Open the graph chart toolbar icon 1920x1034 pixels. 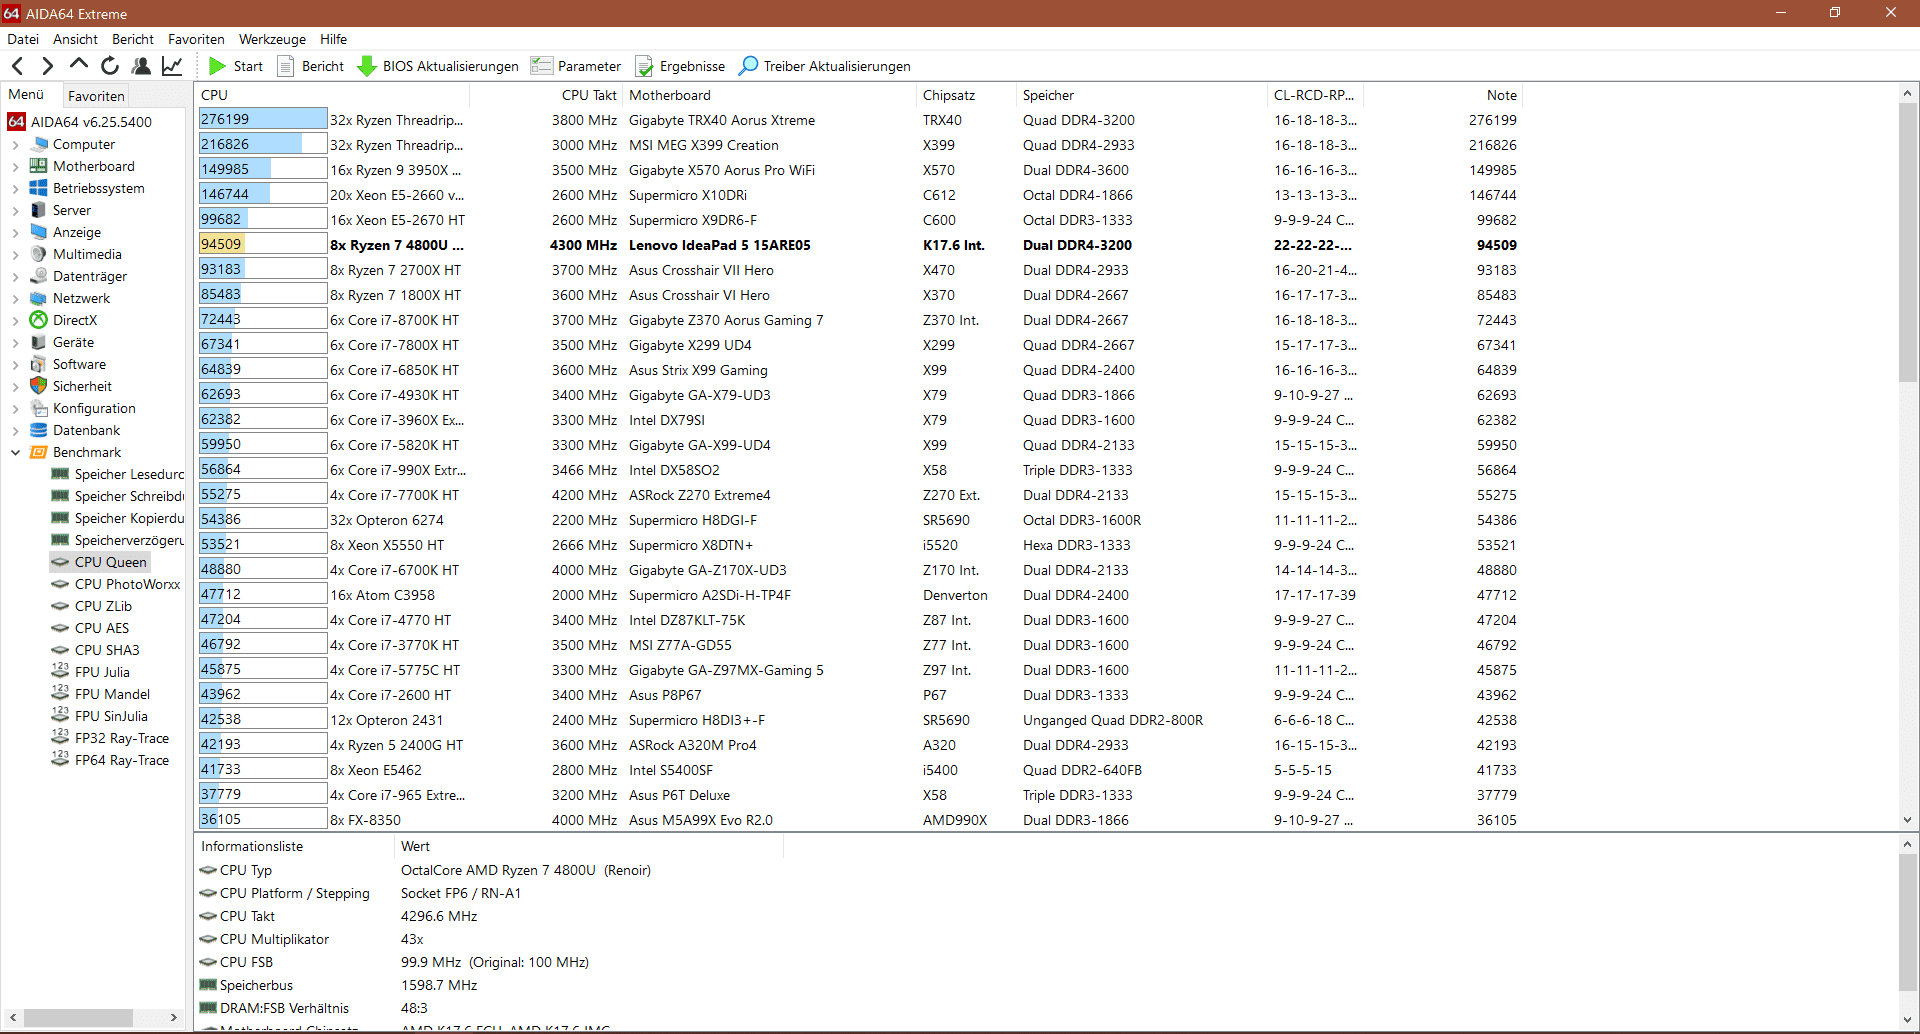pos(172,66)
